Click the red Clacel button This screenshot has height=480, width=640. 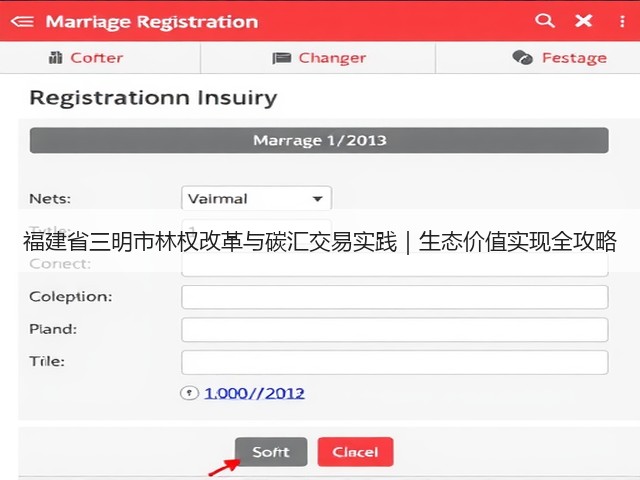click(355, 451)
